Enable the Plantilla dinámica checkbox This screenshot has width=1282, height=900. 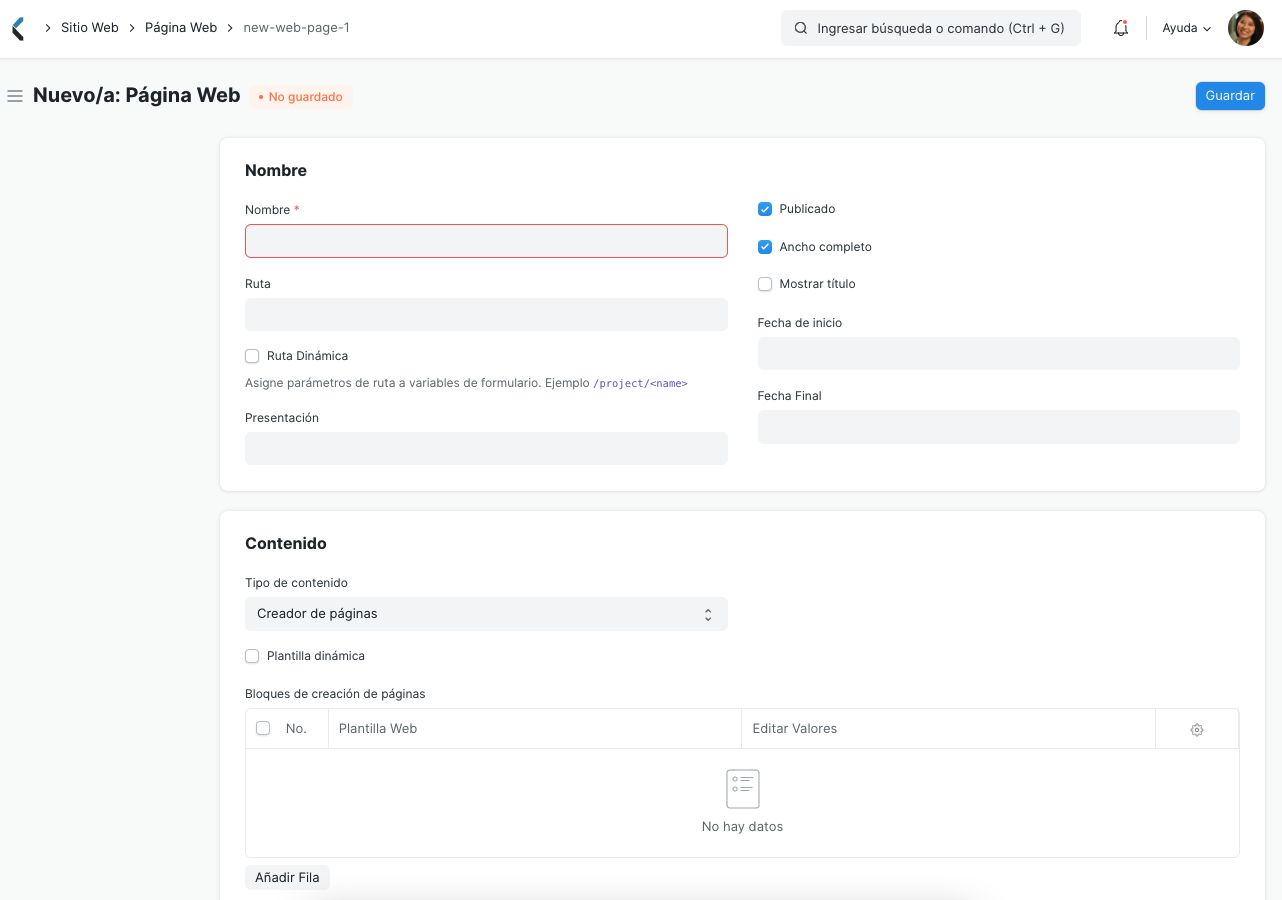(x=252, y=656)
